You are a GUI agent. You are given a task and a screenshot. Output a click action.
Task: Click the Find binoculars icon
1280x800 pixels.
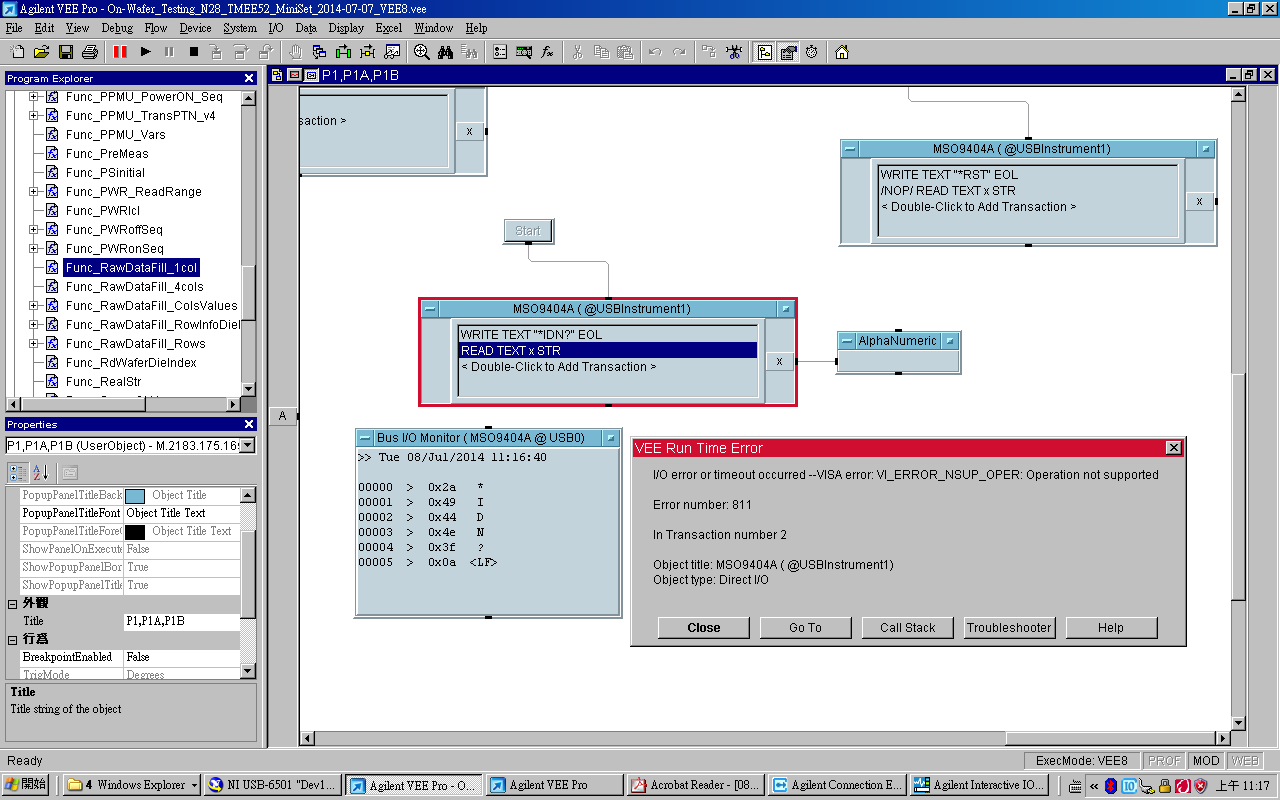(x=446, y=52)
